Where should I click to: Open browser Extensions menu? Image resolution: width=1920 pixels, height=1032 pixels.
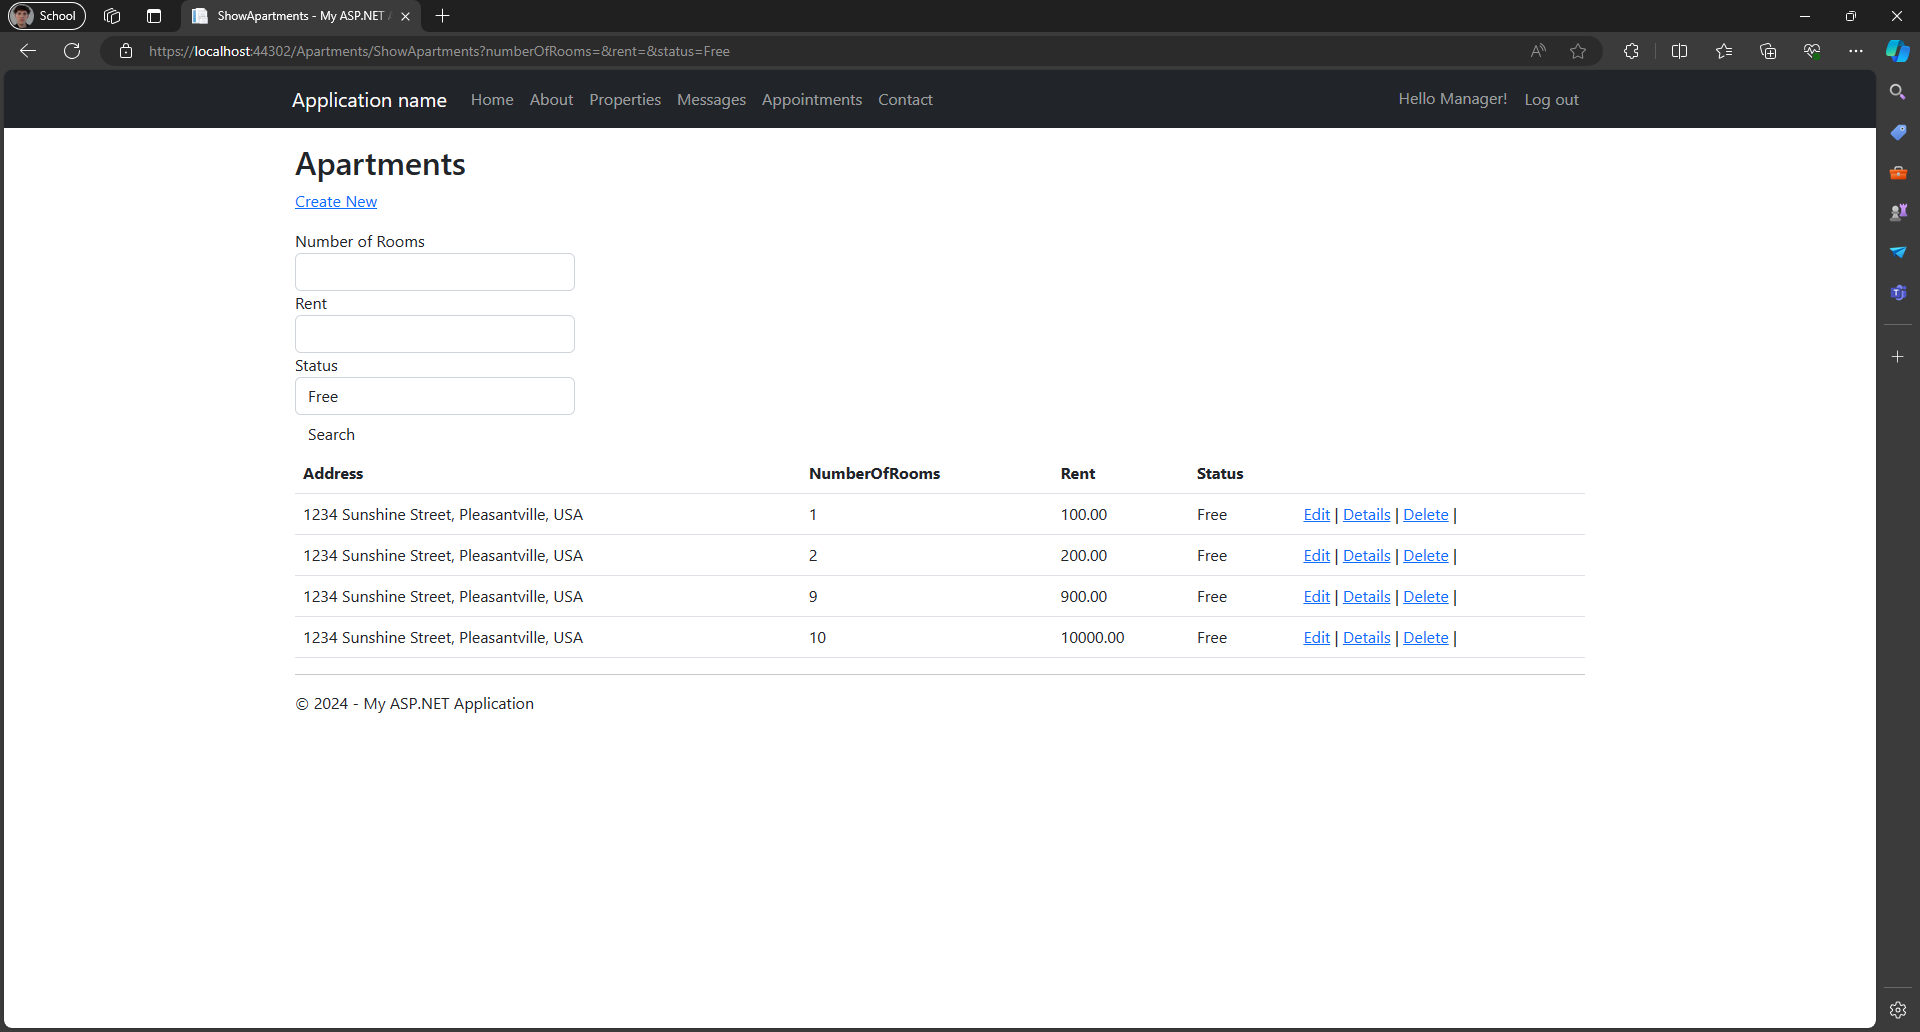[1631, 51]
